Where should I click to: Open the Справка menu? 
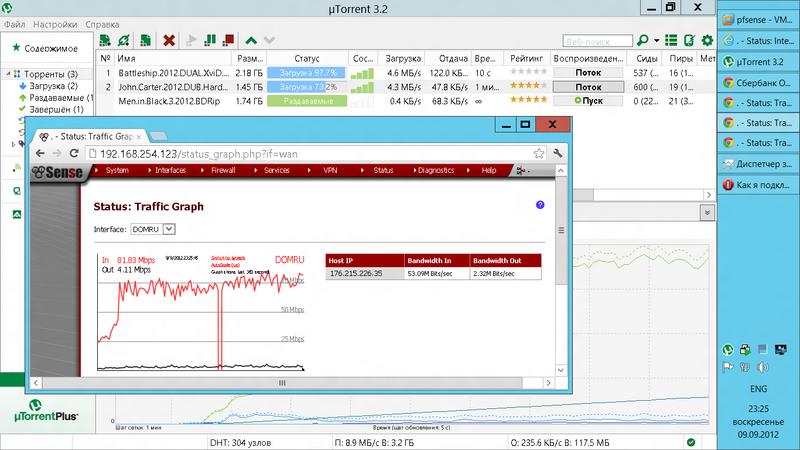click(x=102, y=24)
